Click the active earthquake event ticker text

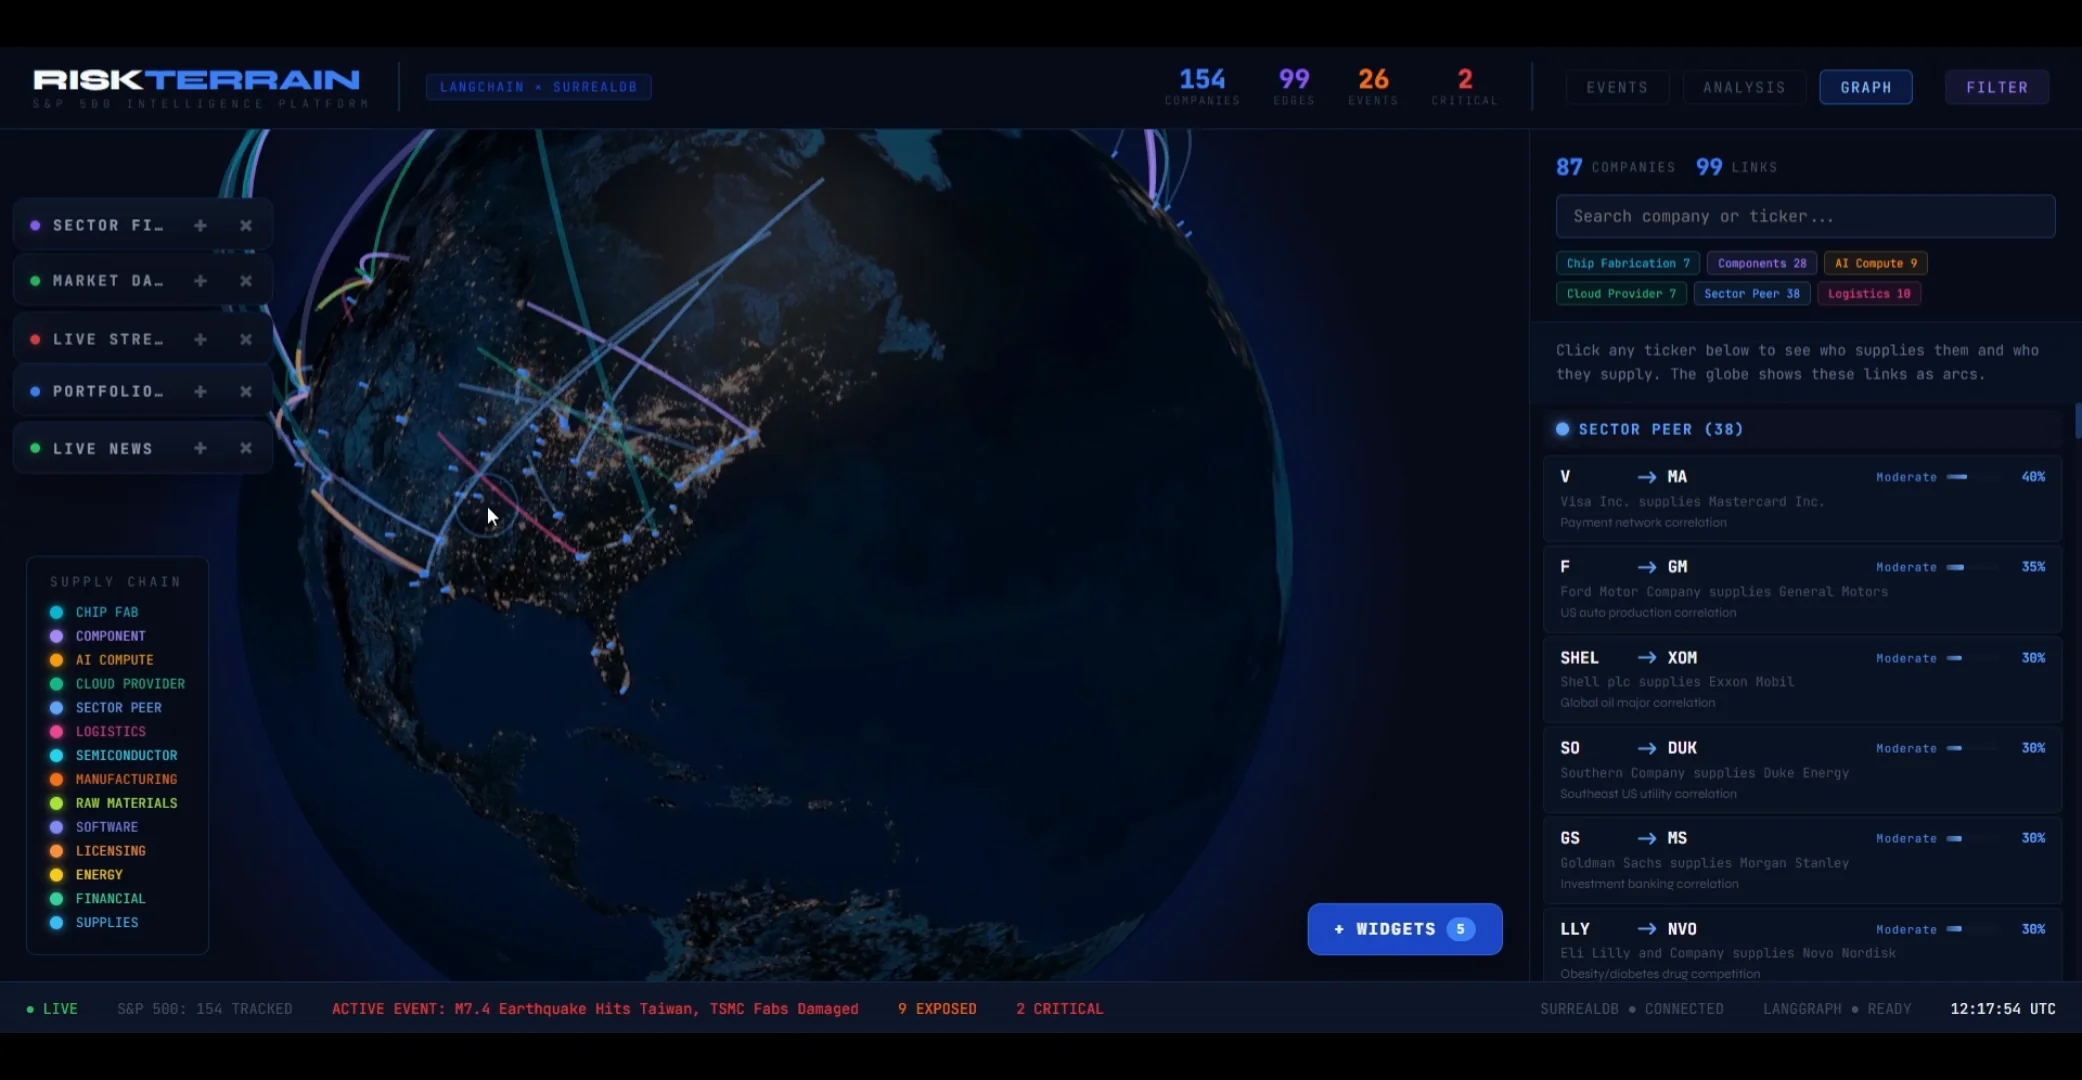tap(595, 1009)
